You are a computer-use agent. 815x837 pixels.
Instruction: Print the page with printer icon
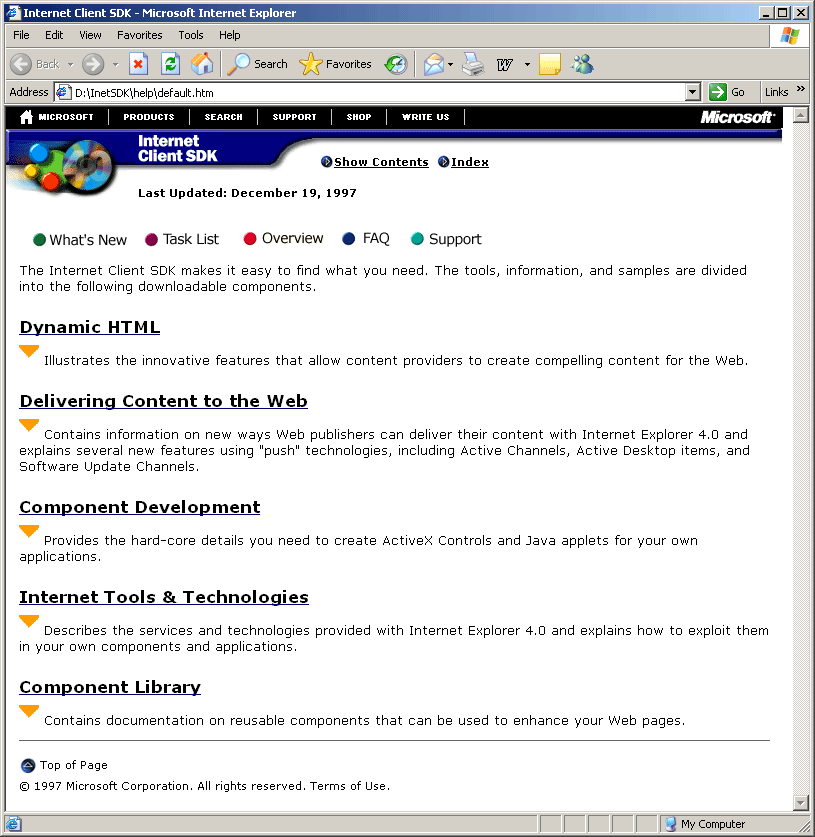473,64
